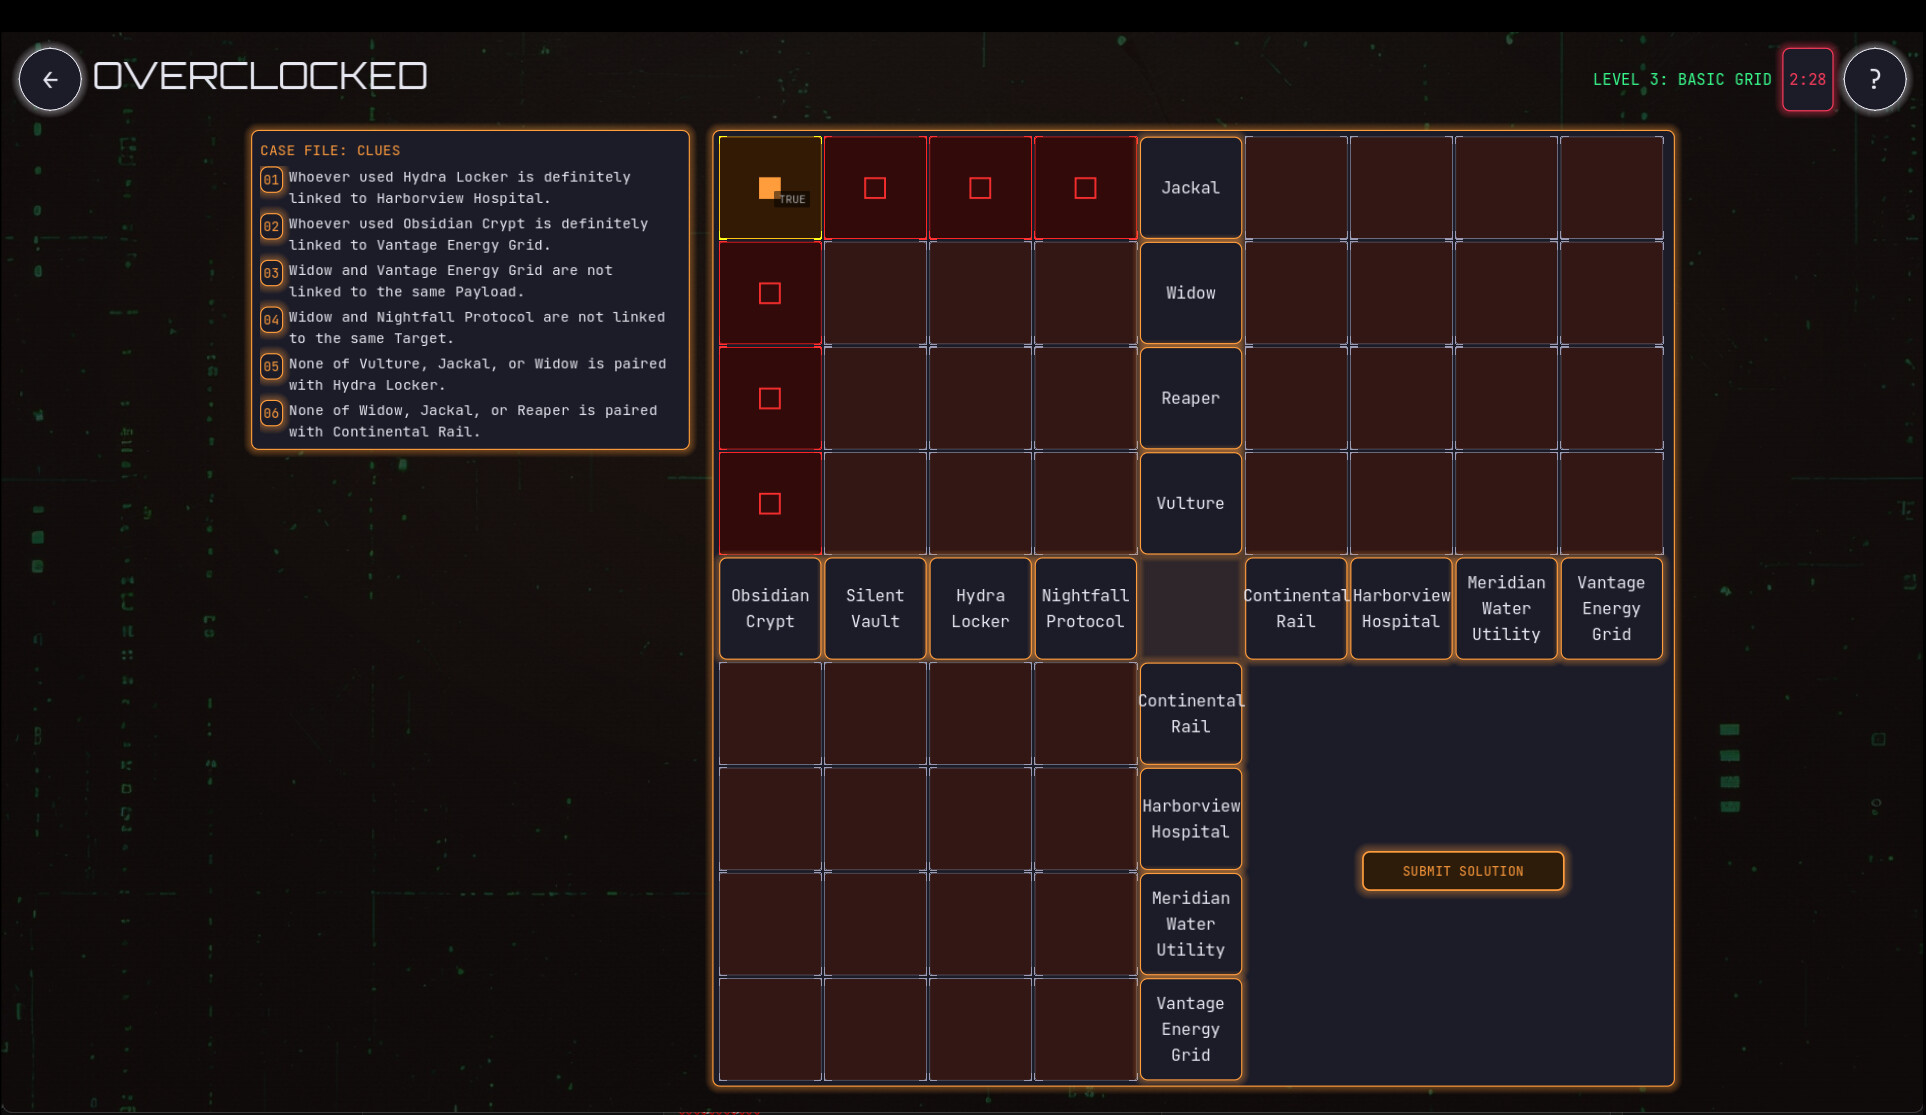Image resolution: width=1926 pixels, height=1115 pixels.
Task: Submit the solution
Action: click(1463, 871)
